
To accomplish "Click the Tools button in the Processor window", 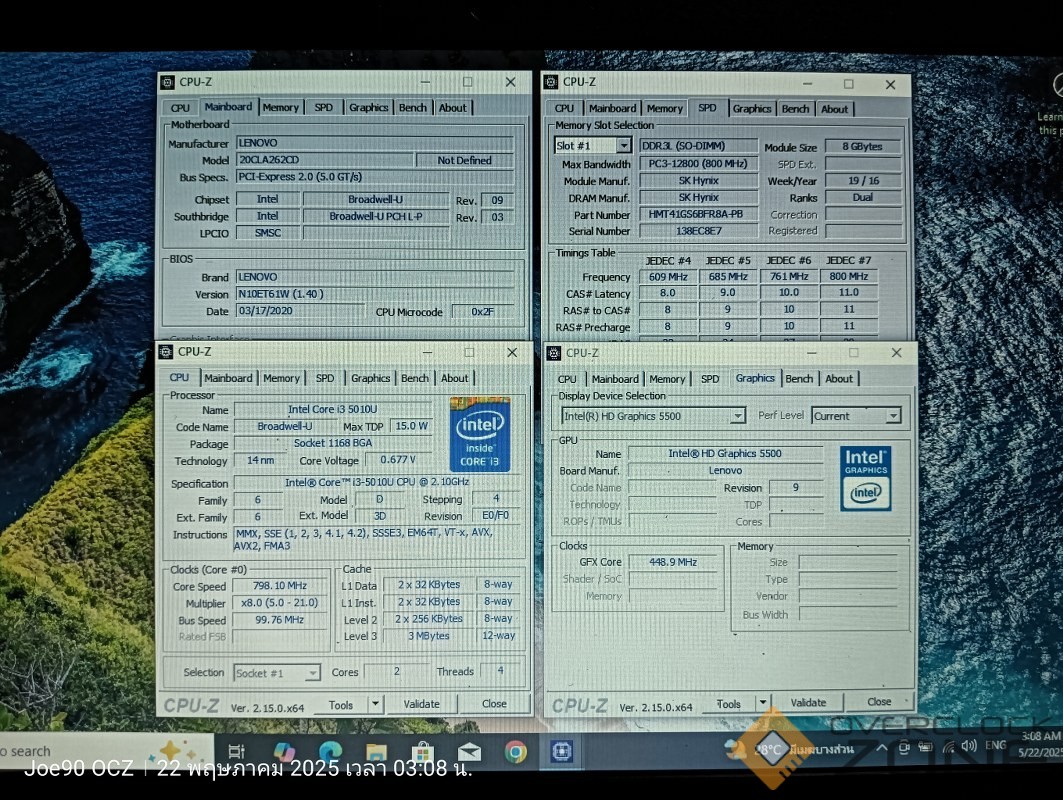I will 341,704.
